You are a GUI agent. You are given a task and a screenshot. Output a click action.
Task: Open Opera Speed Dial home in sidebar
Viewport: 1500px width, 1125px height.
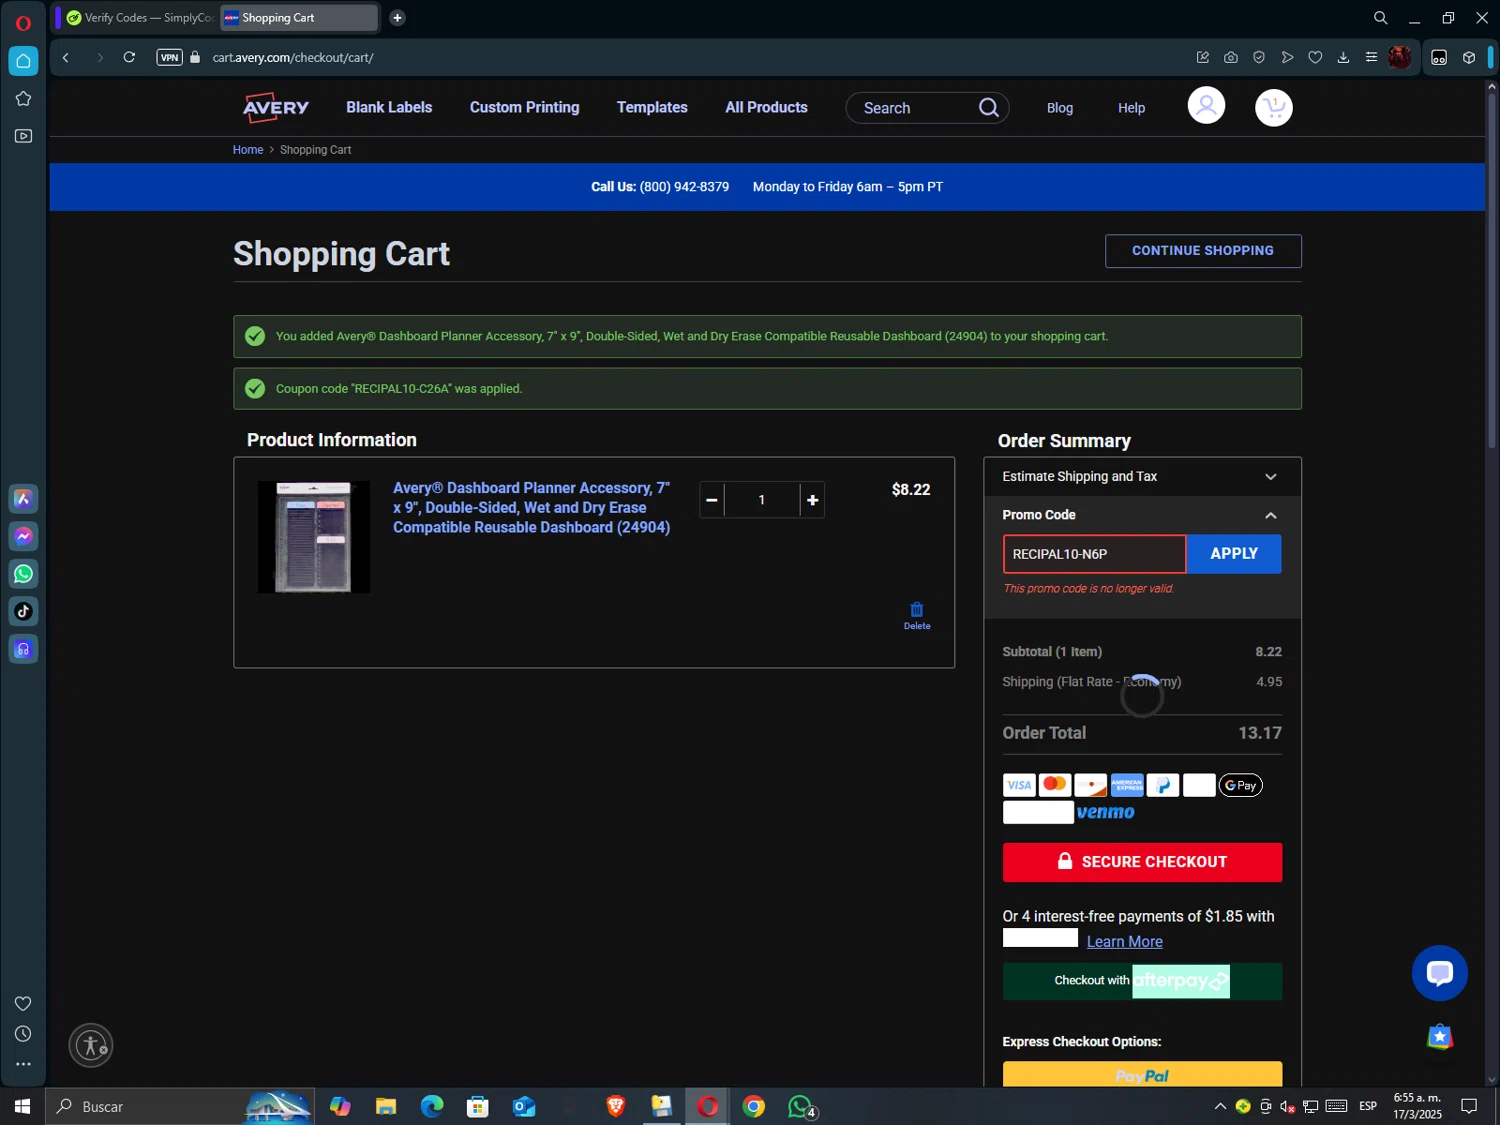click(x=23, y=61)
